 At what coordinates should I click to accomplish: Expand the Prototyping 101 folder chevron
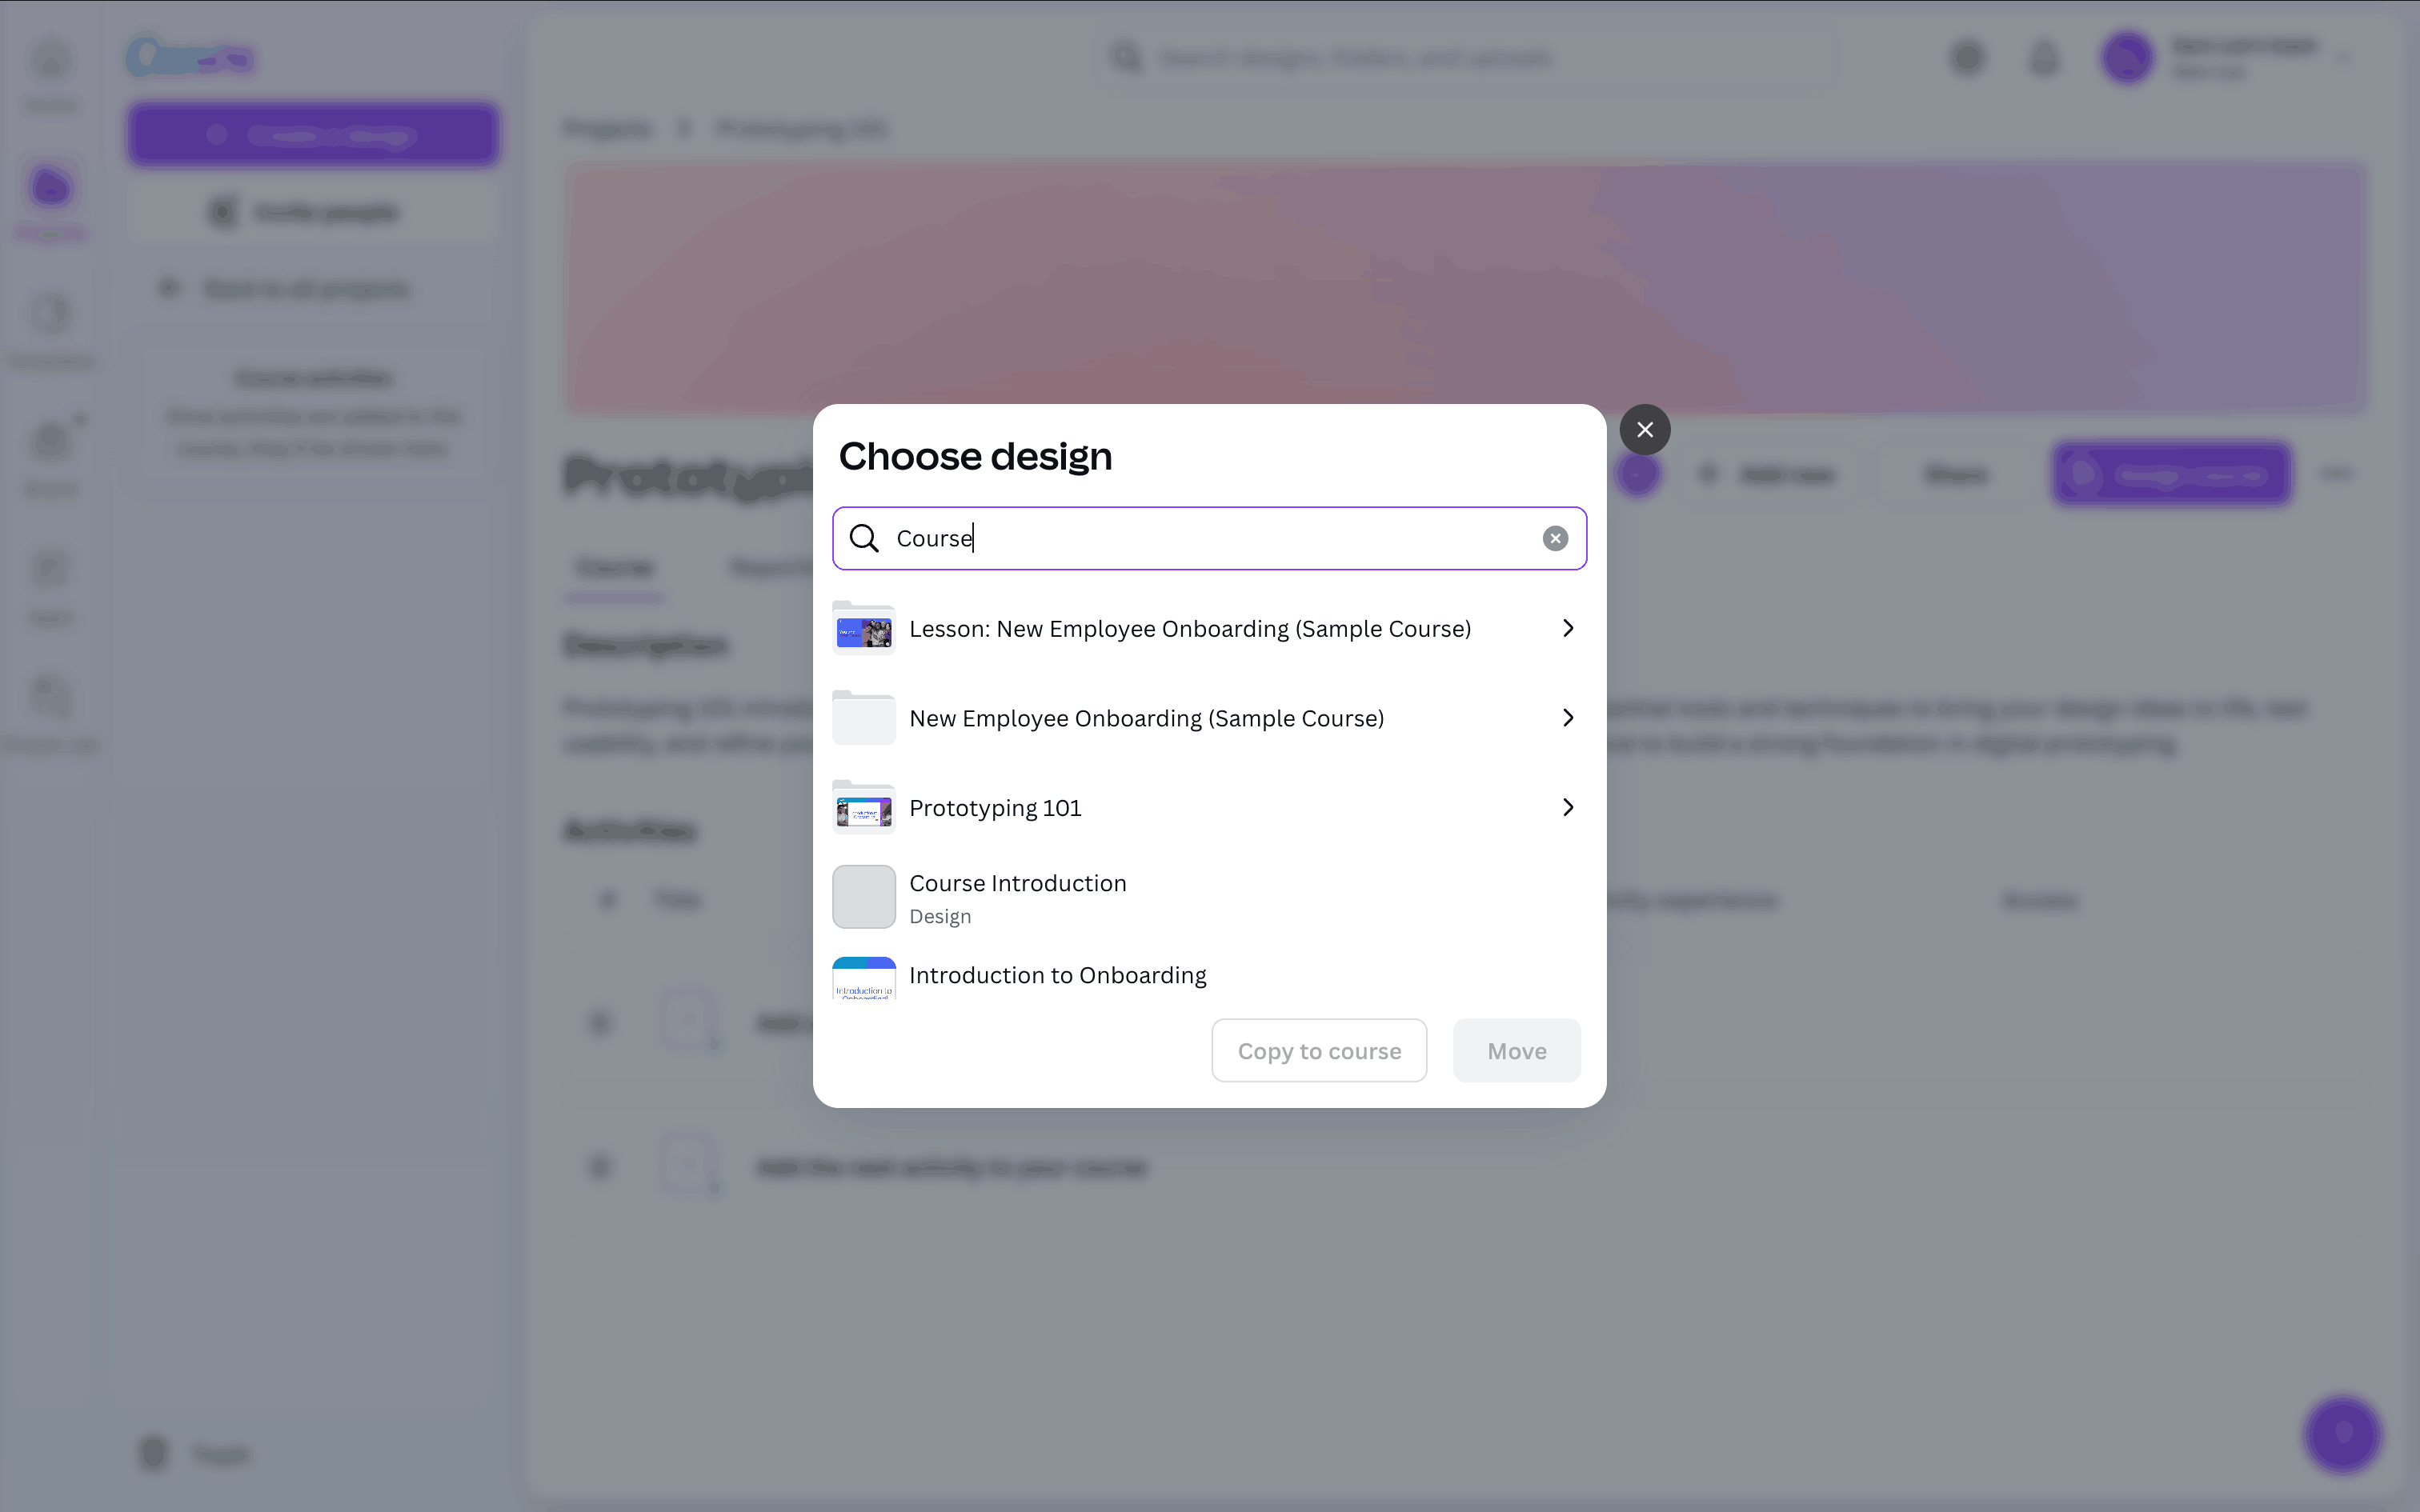click(1567, 808)
